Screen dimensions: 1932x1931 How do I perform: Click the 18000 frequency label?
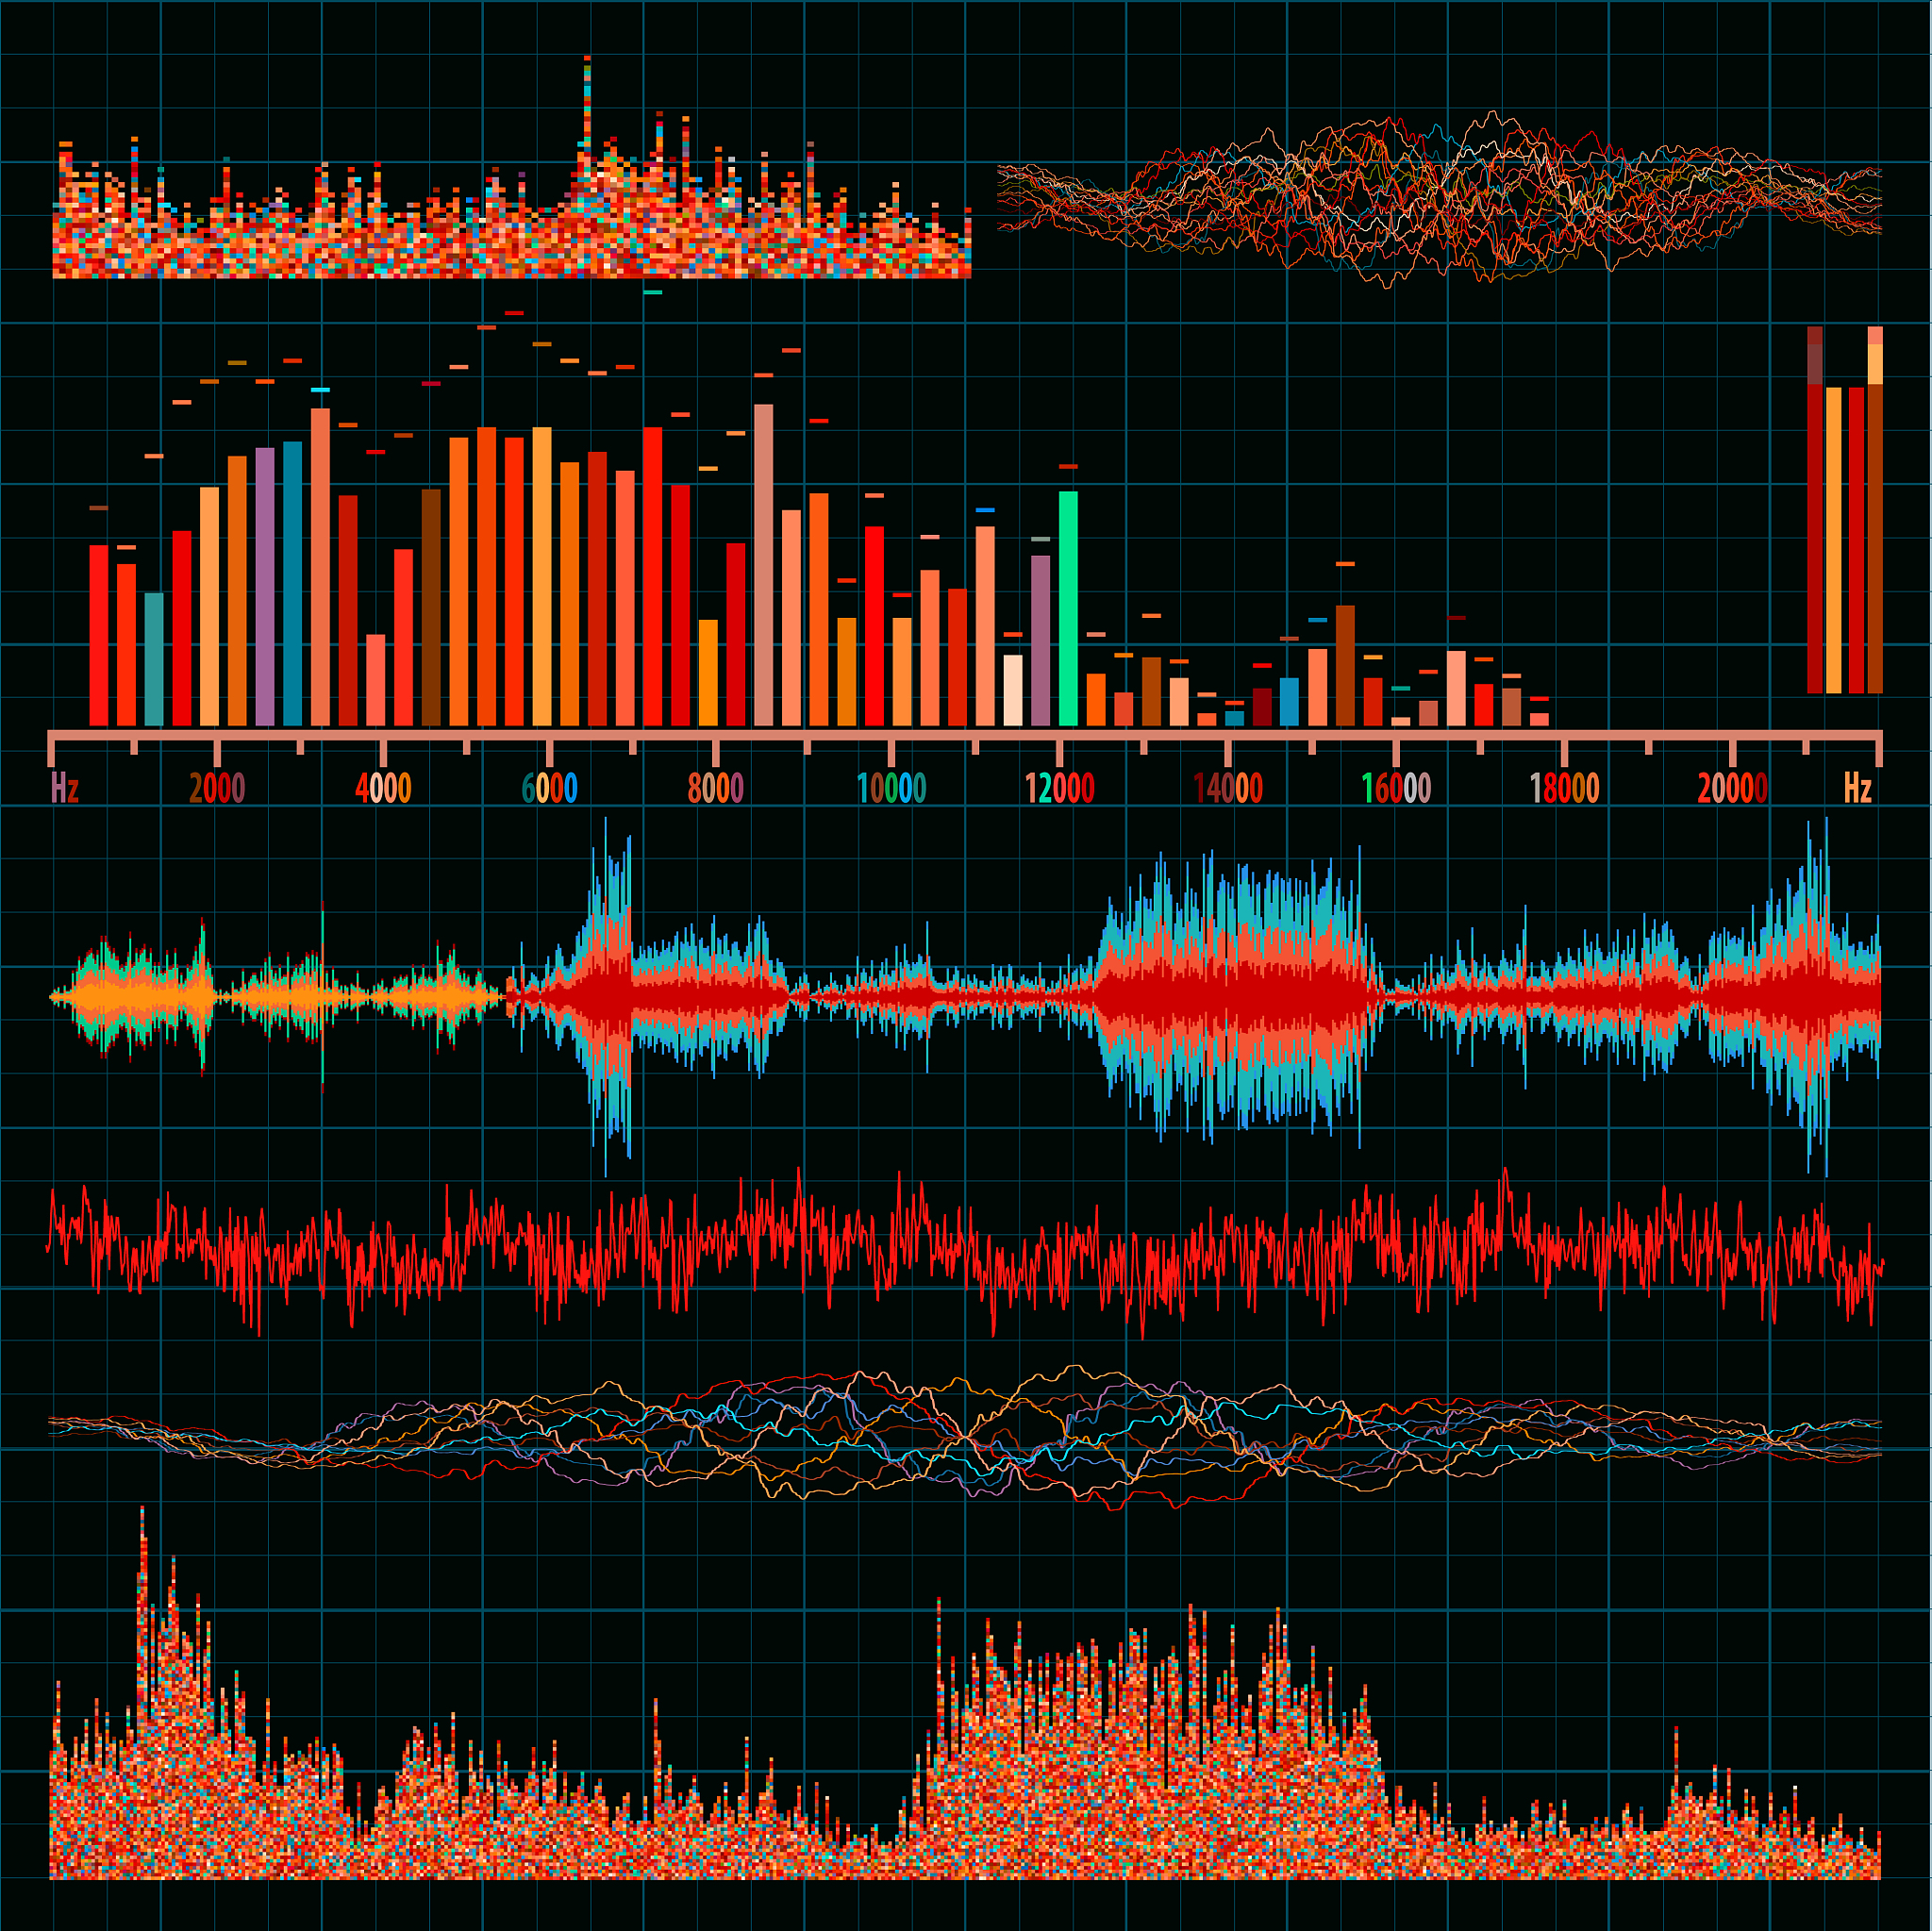[1564, 789]
